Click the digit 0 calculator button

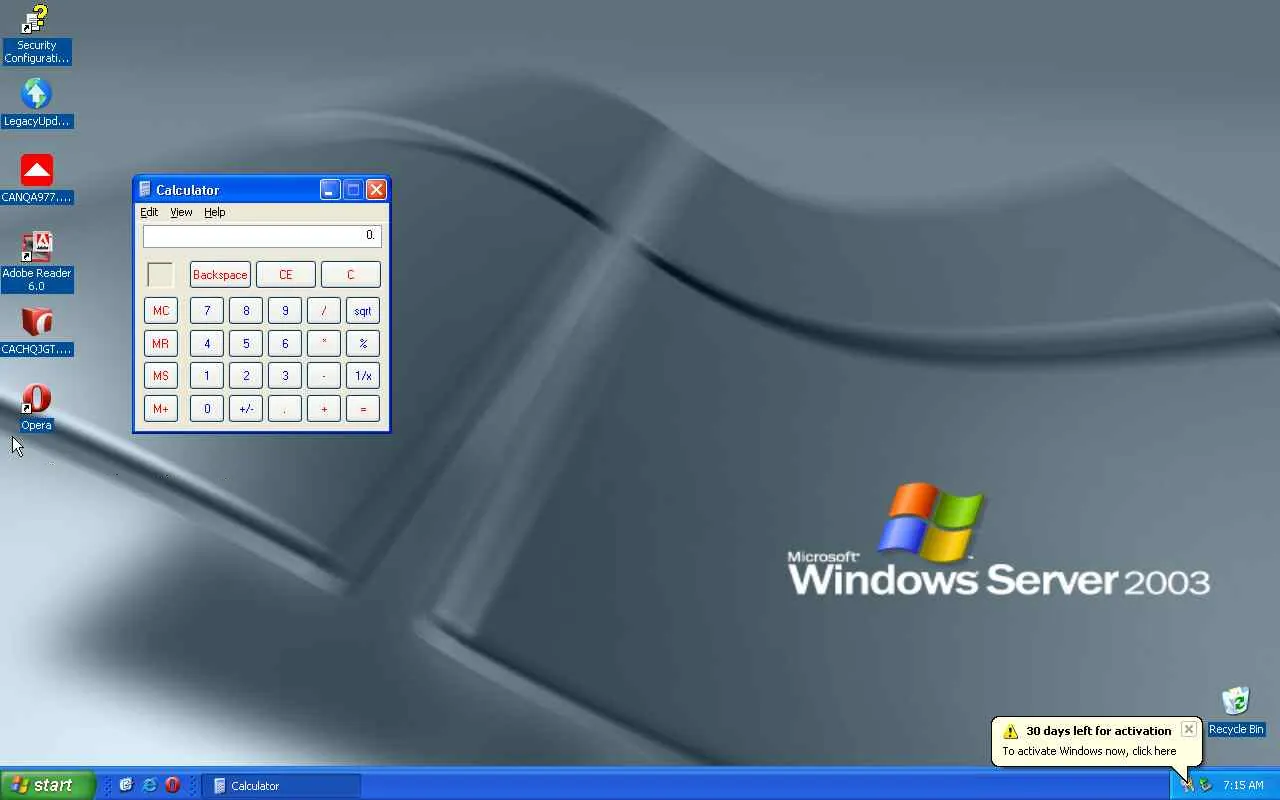click(207, 409)
